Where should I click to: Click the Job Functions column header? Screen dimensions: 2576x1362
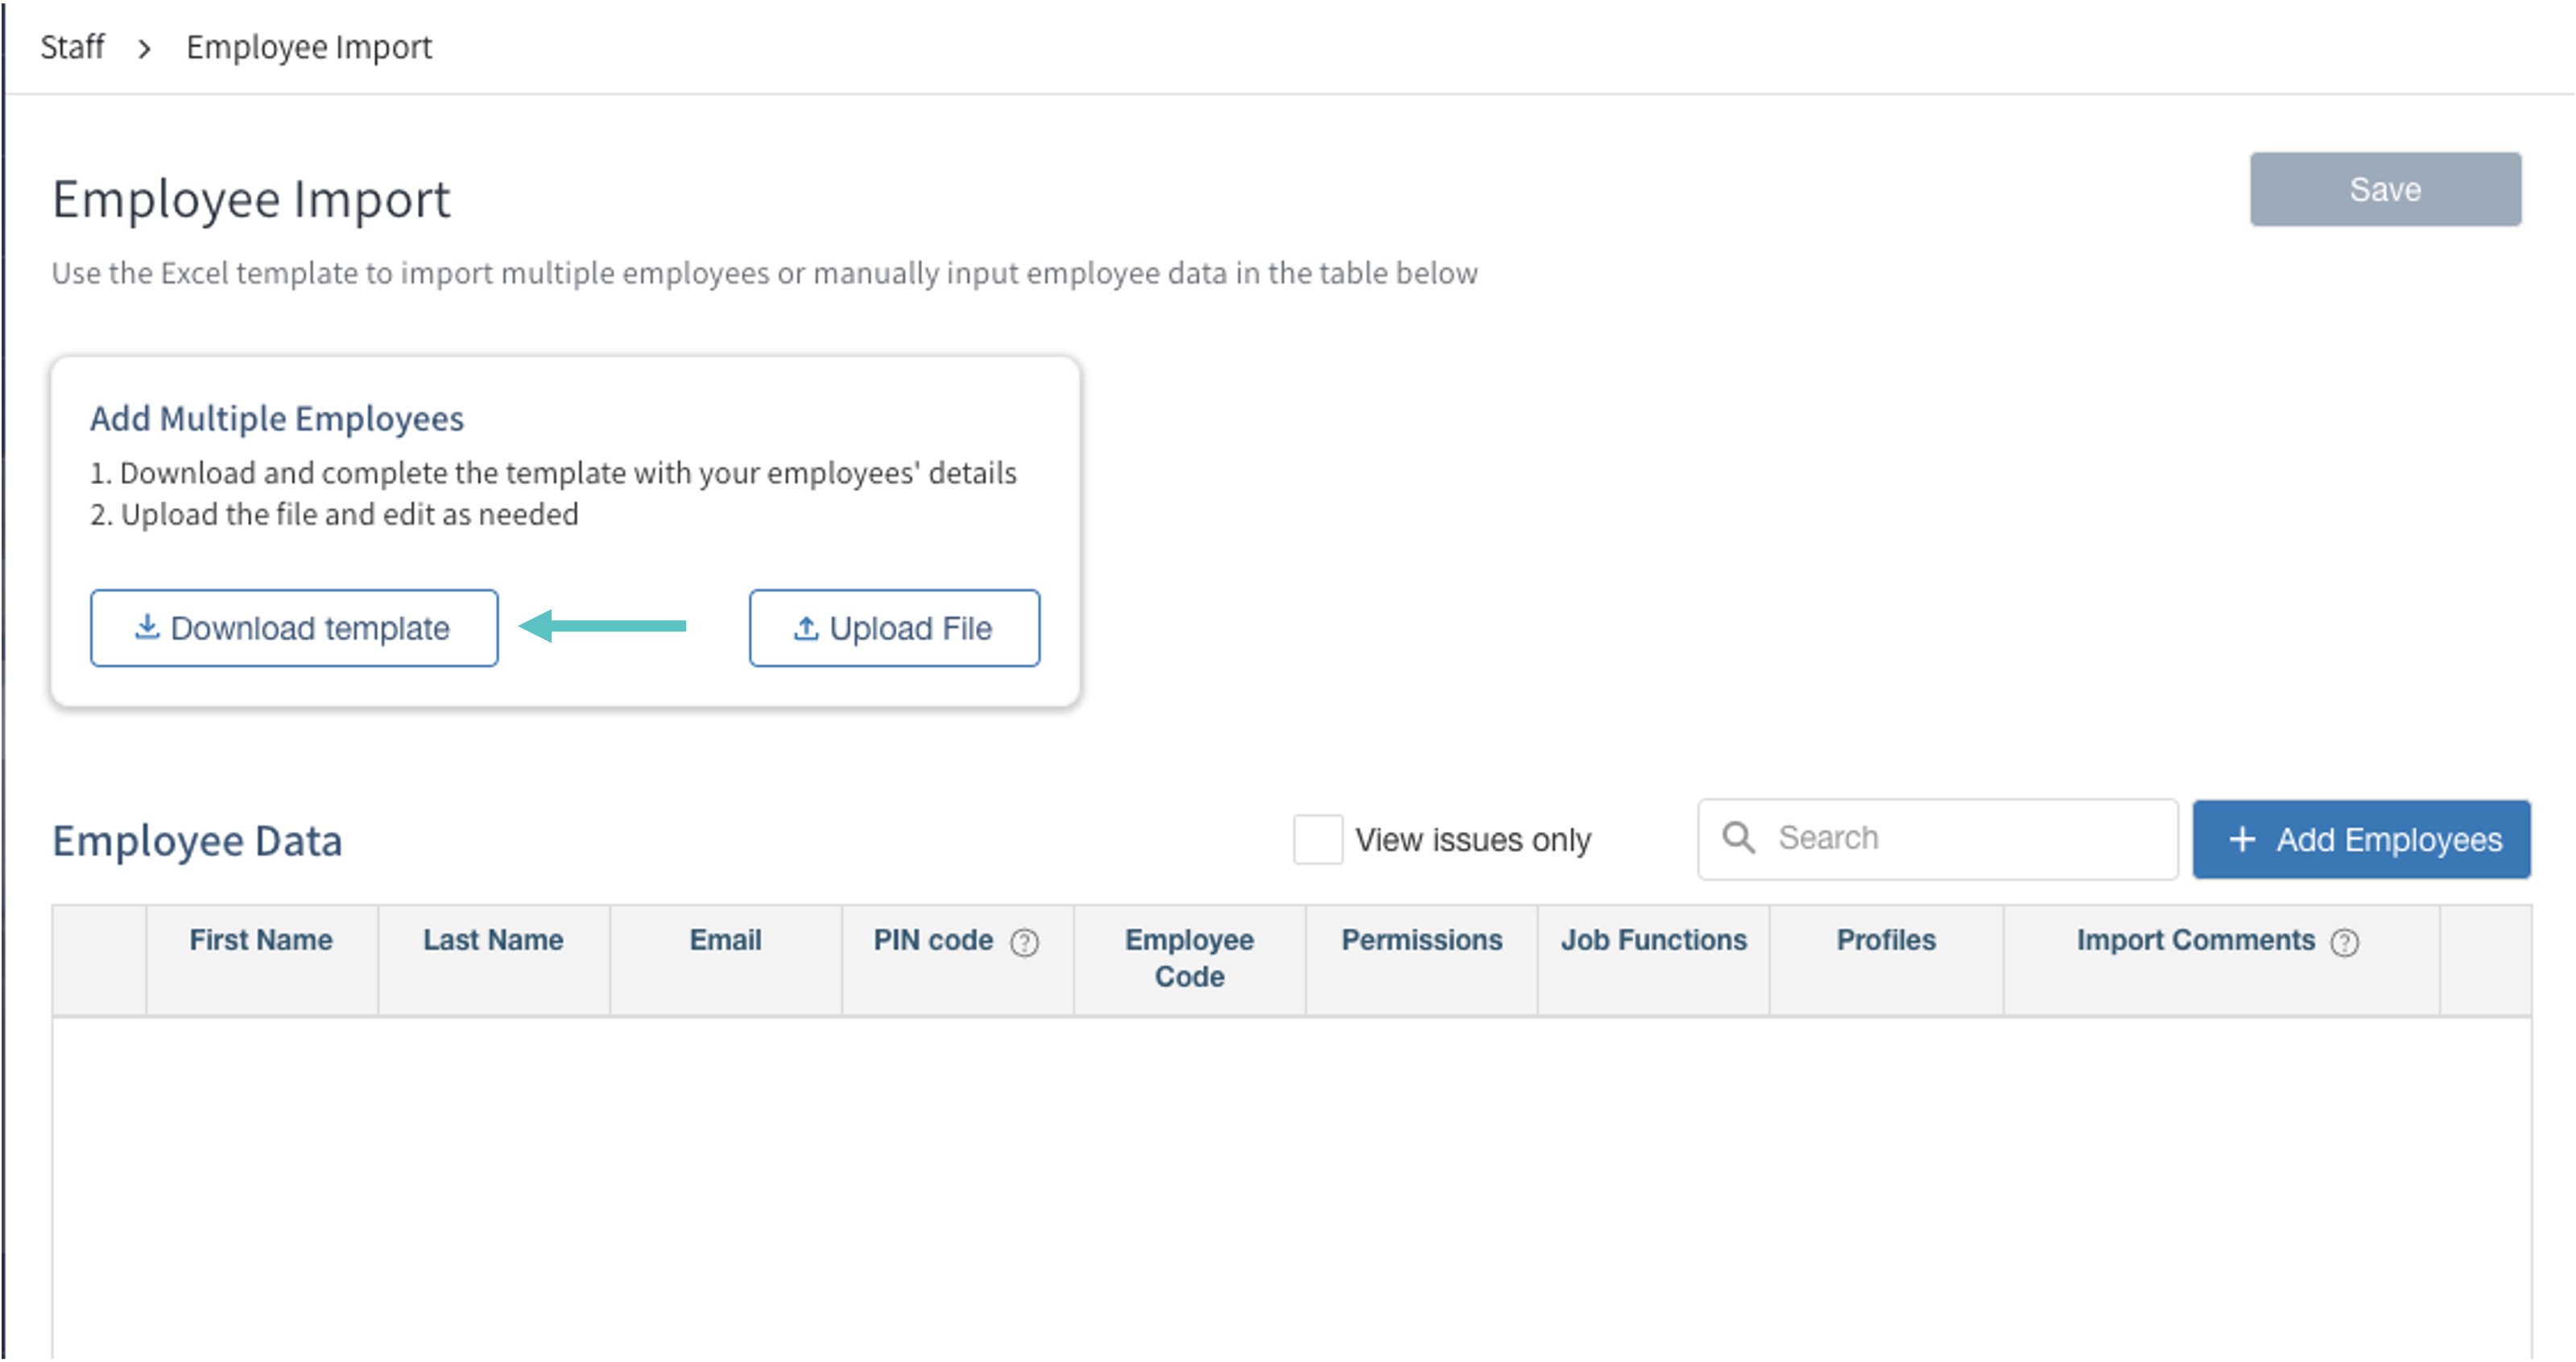tap(1653, 940)
